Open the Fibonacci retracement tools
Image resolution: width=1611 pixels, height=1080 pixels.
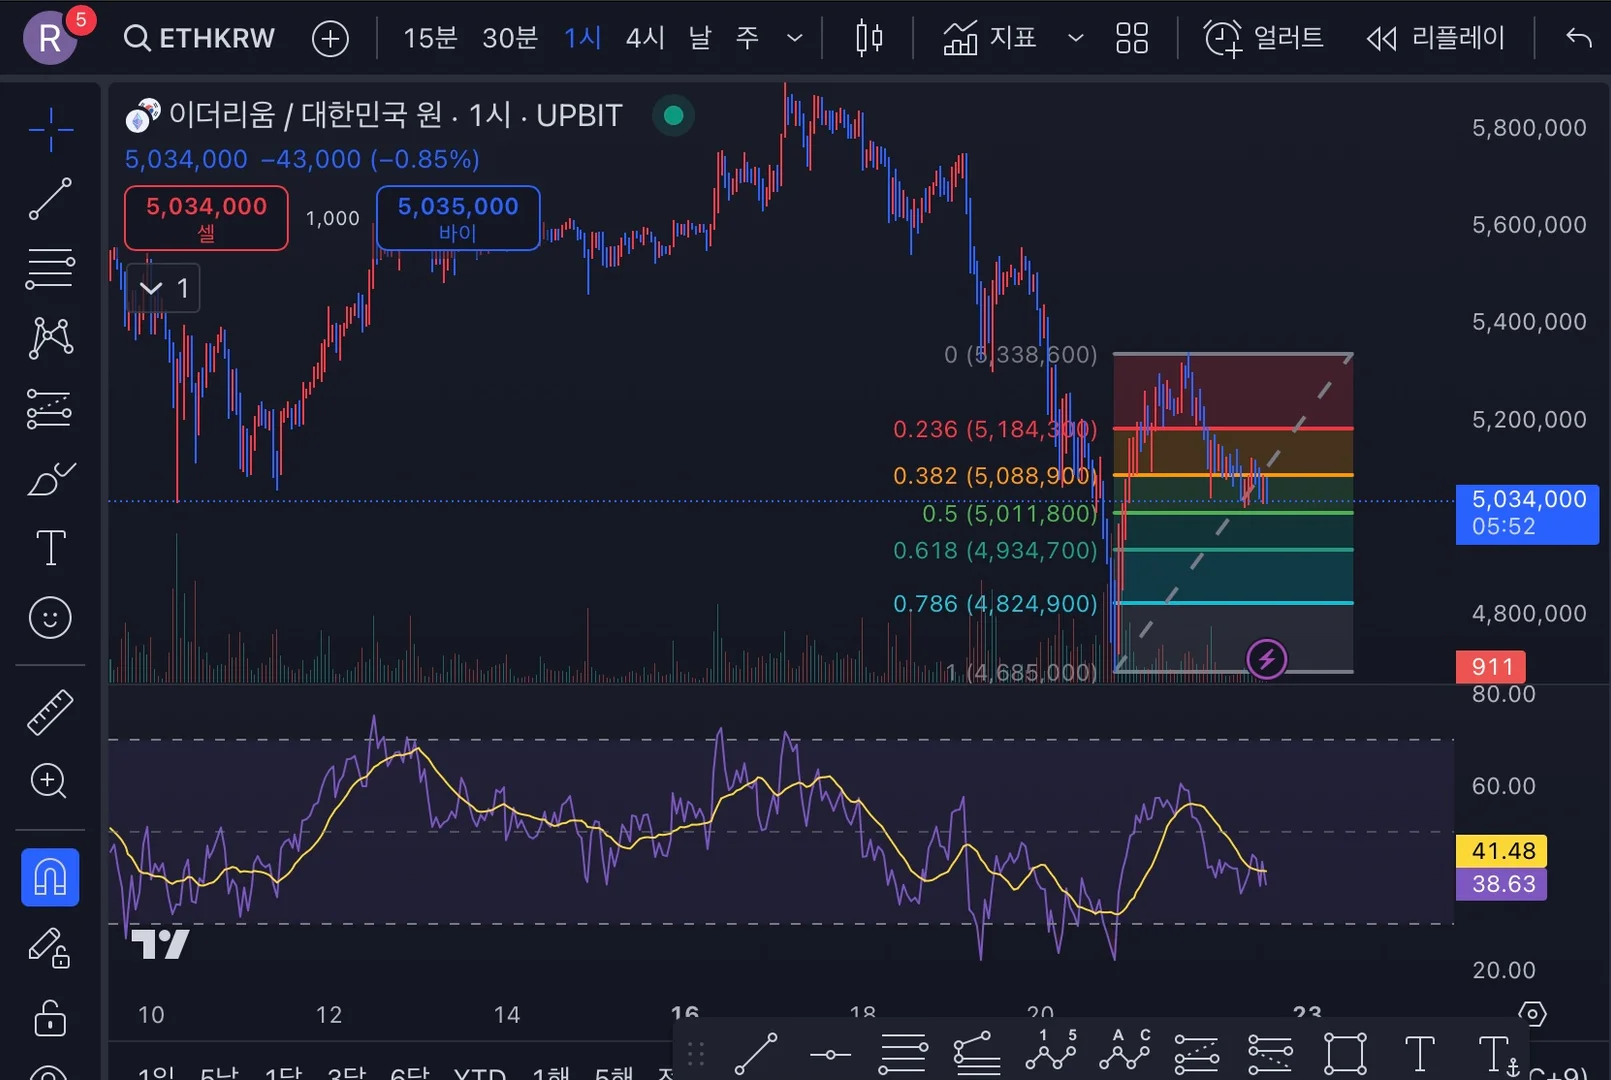50,269
